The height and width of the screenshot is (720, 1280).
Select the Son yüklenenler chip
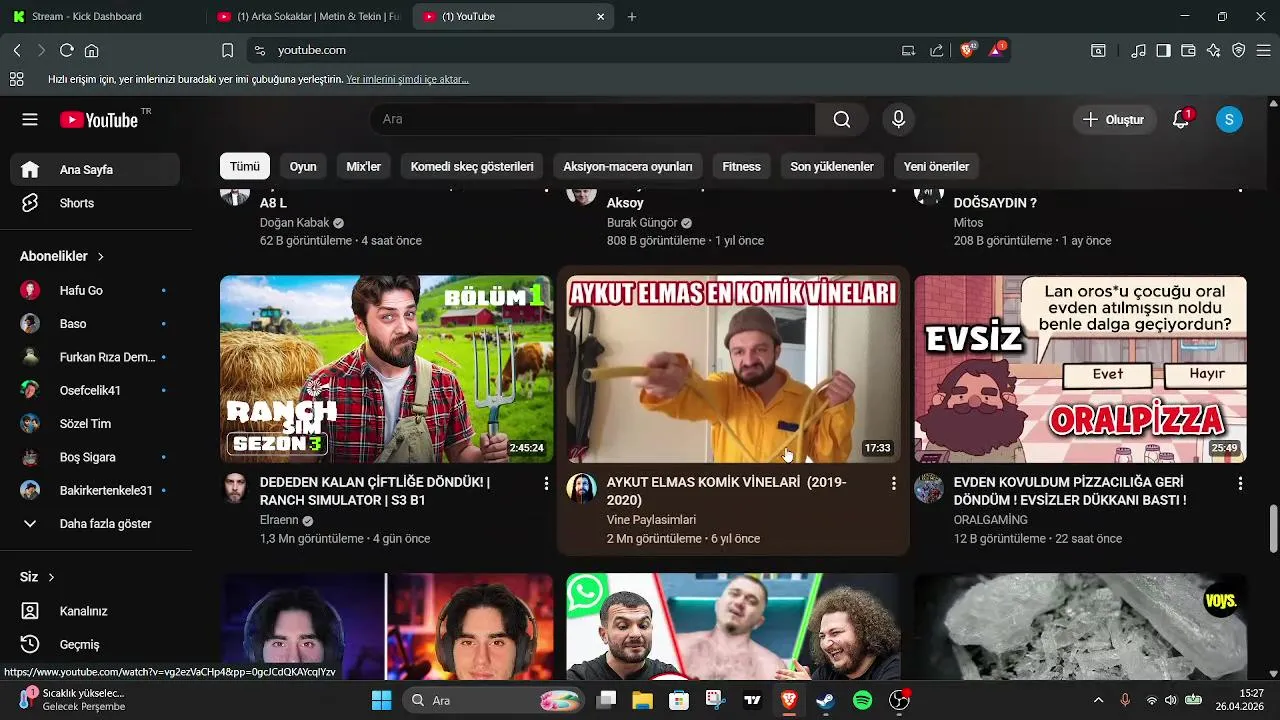coord(832,166)
